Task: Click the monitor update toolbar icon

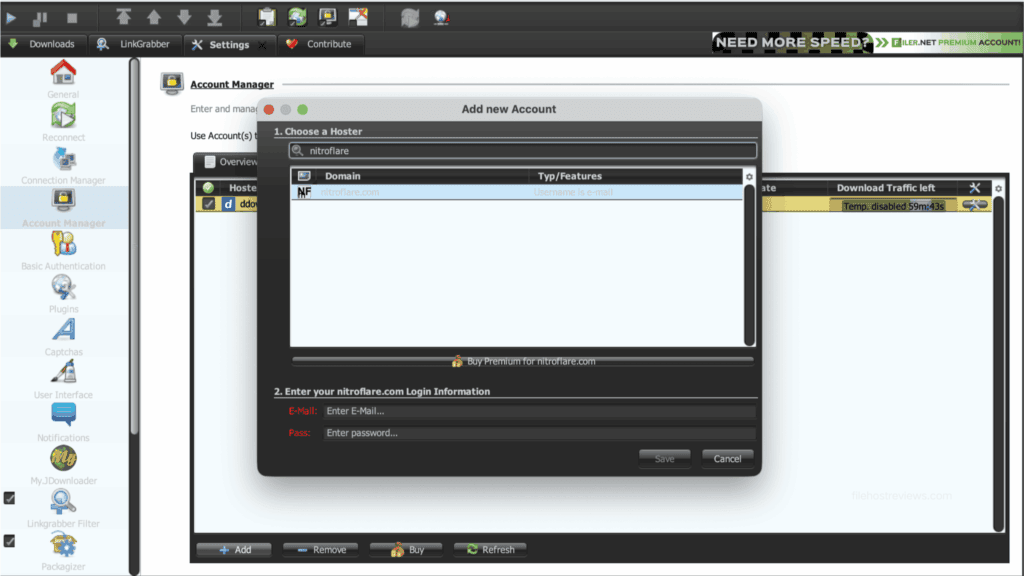Action: (327, 17)
